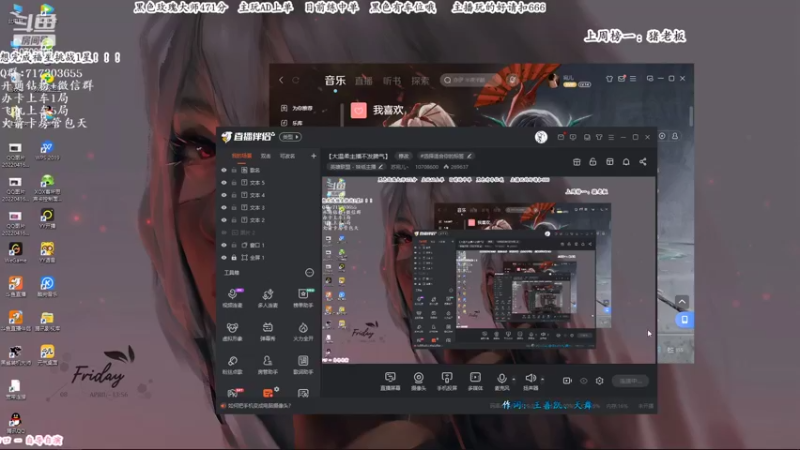This screenshot has width=800, height=450.
Task: Edit the 英雄联盟 game category tag
Action: point(356,167)
